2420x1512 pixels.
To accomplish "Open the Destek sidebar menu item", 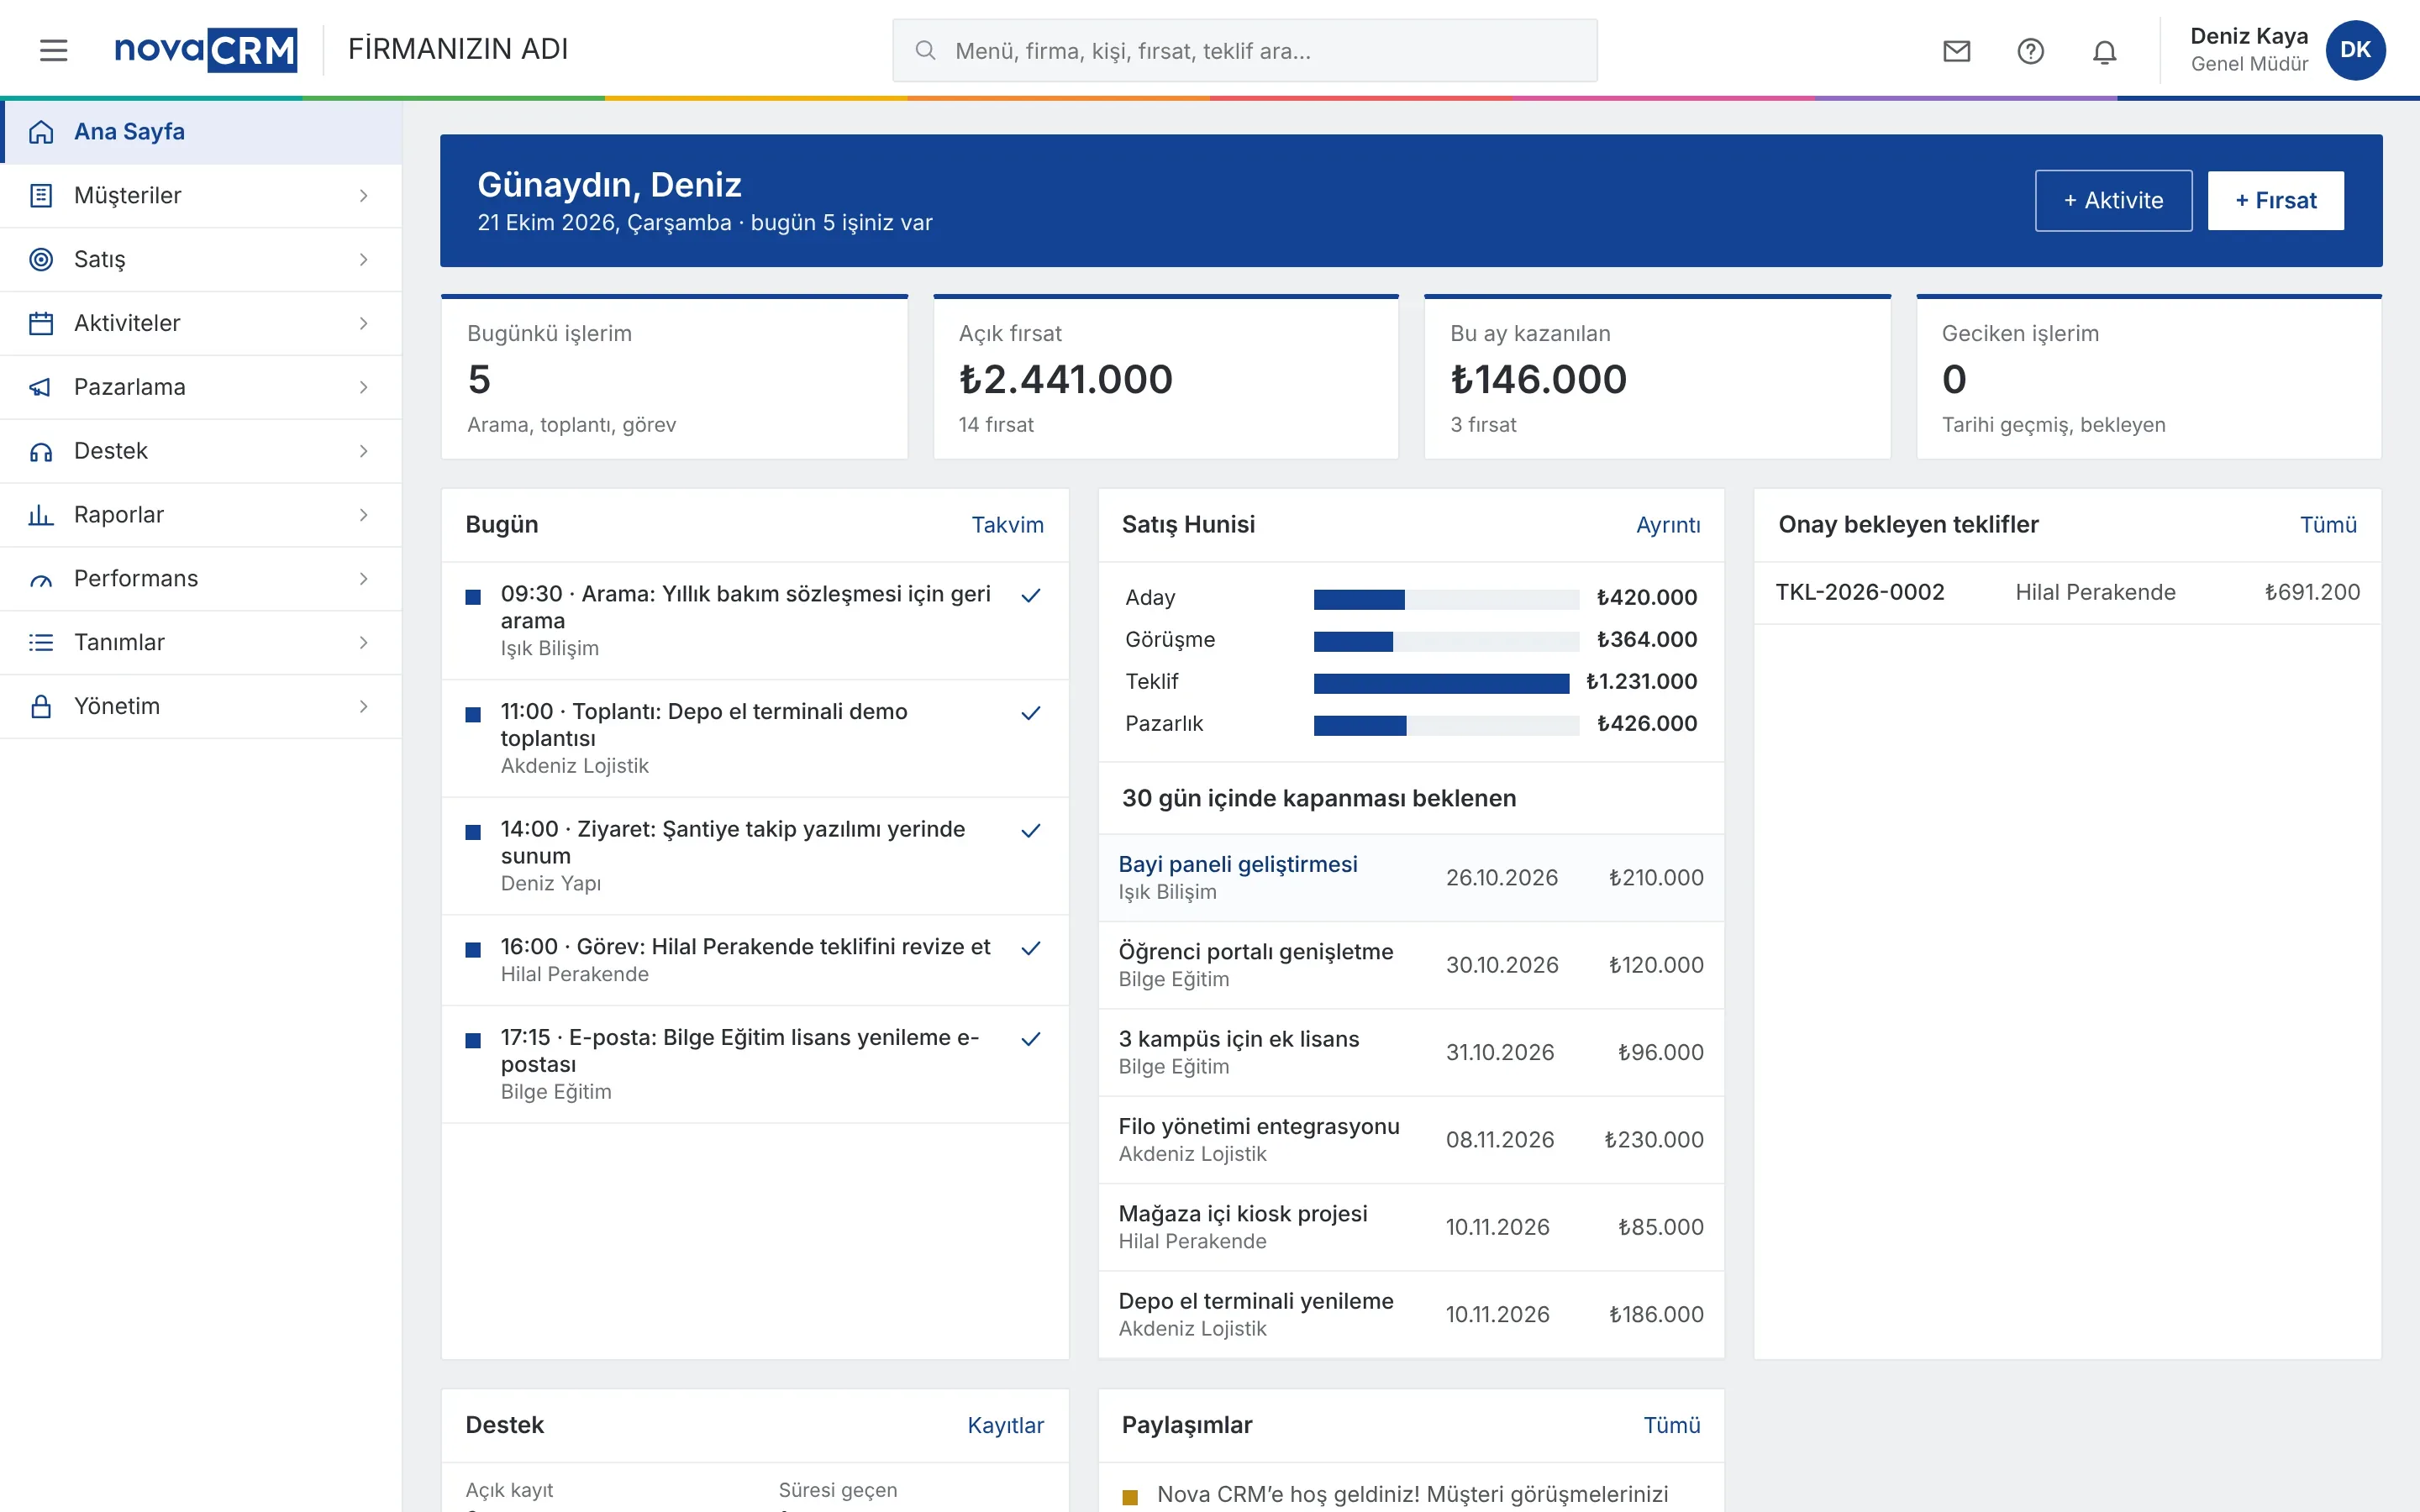I will point(201,451).
